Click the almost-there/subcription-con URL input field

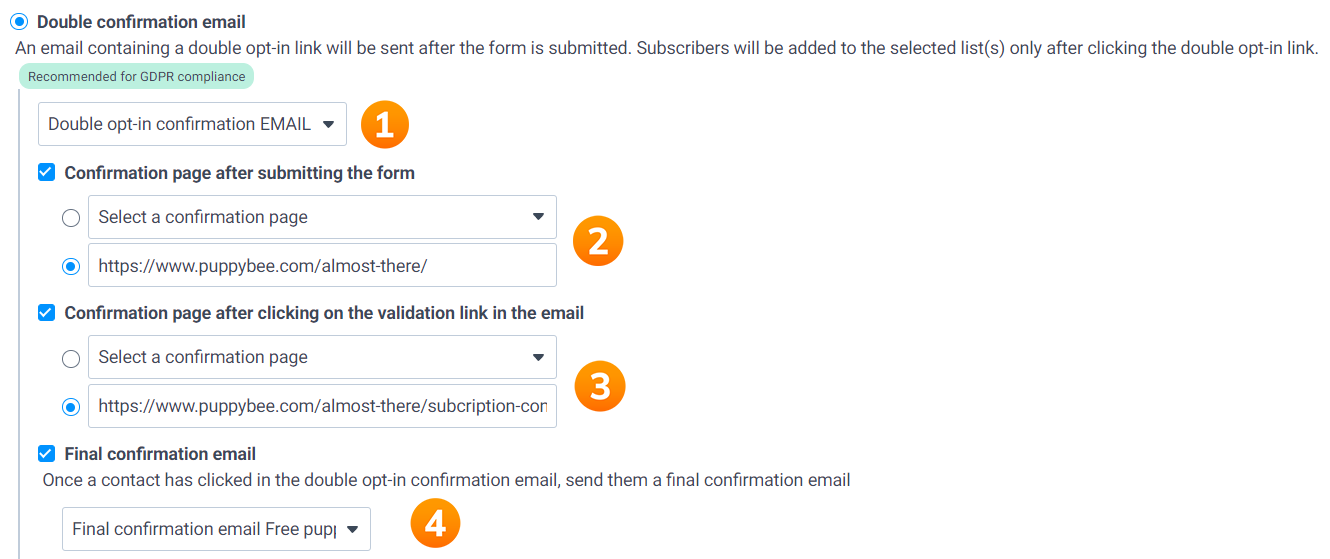click(x=322, y=407)
